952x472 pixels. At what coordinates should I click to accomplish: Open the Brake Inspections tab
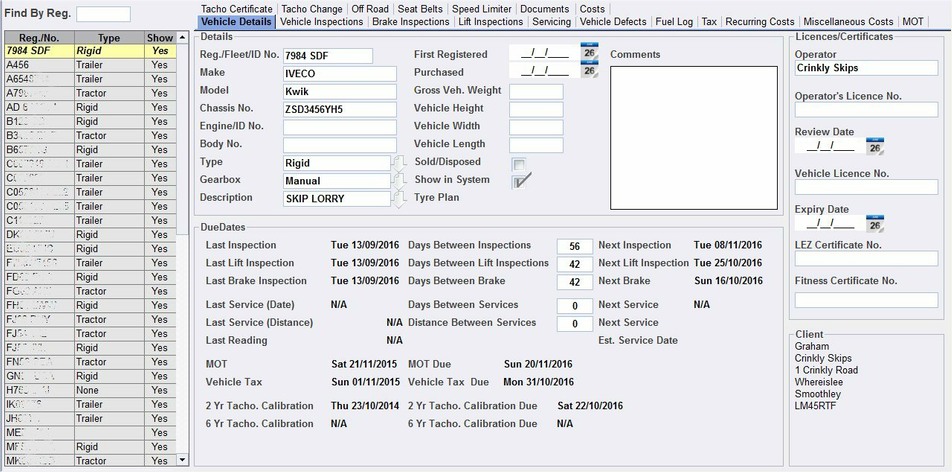[411, 22]
